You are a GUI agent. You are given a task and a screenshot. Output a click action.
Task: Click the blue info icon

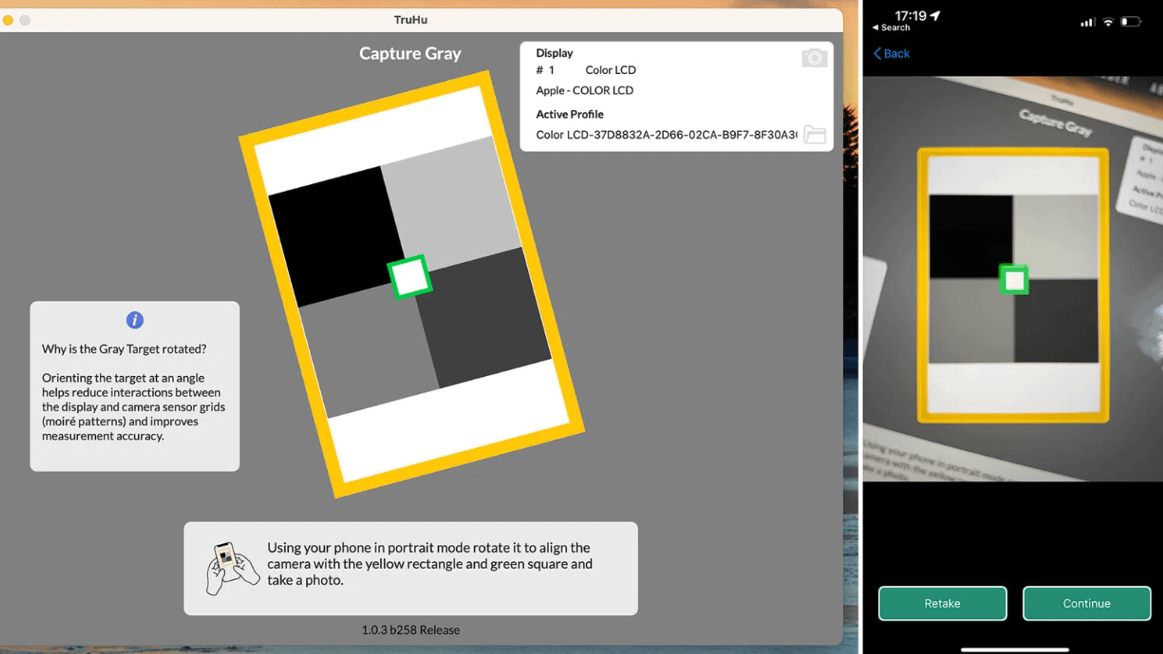(135, 320)
